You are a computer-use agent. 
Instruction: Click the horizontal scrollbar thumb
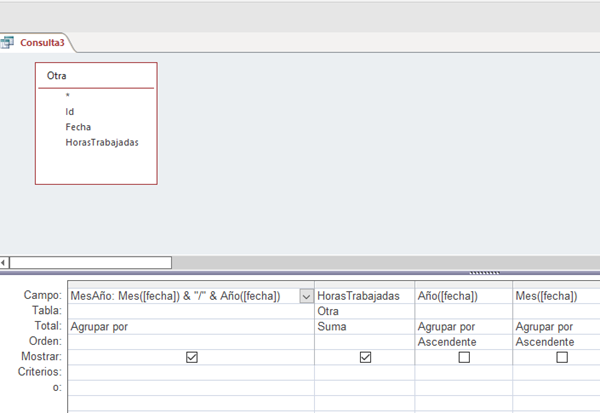90,263
